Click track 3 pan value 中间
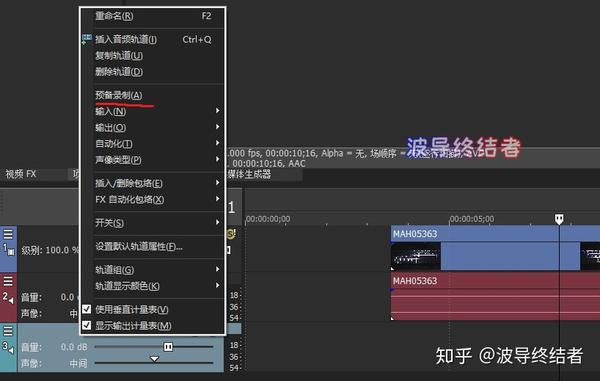Viewport: 600px width, 381px height. click(78, 363)
